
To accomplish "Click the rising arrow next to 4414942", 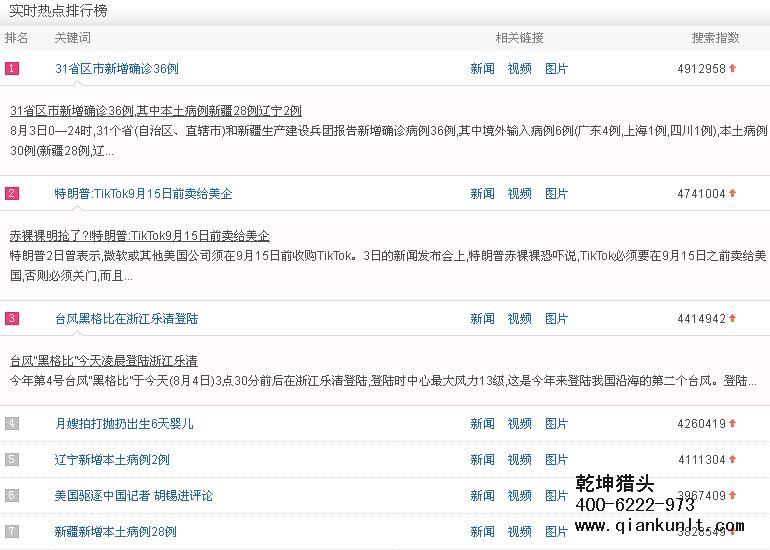I will pos(732,319).
